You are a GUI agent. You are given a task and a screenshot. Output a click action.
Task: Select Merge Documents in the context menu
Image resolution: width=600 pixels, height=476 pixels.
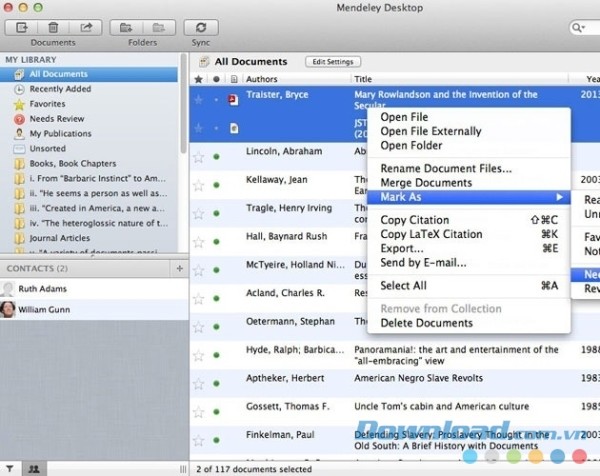pos(425,183)
